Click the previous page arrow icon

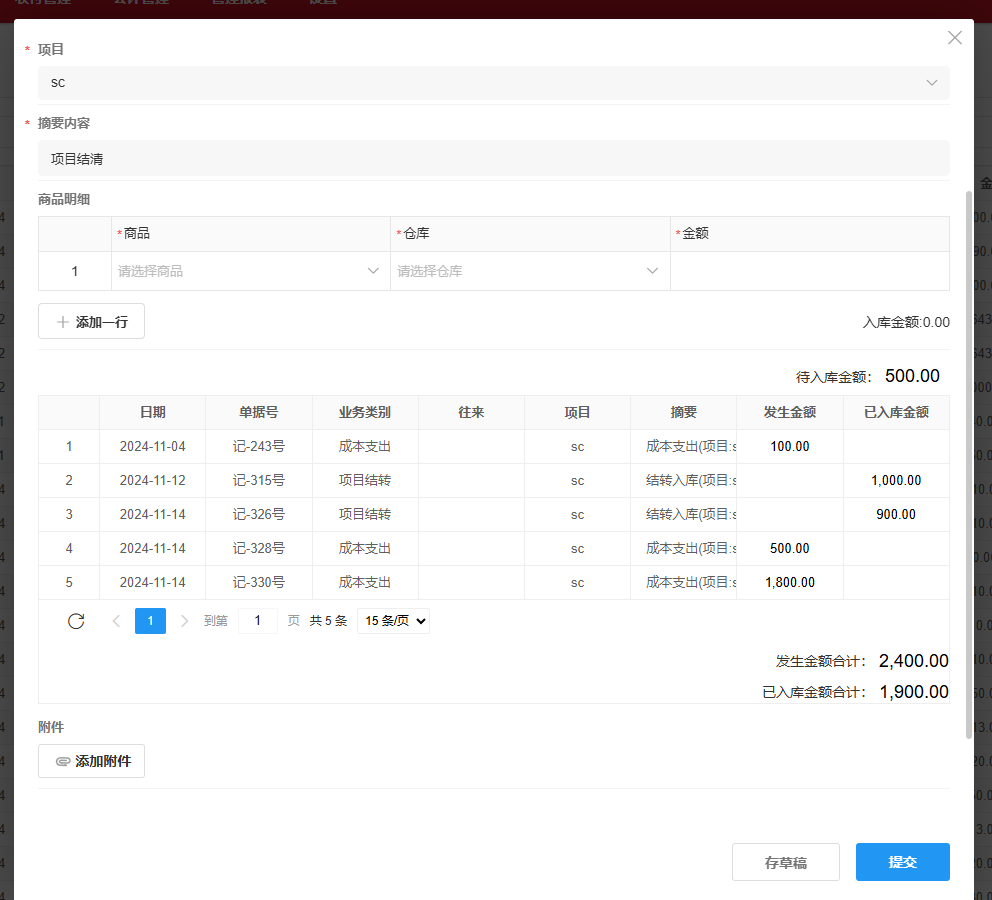[x=115, y=620]
